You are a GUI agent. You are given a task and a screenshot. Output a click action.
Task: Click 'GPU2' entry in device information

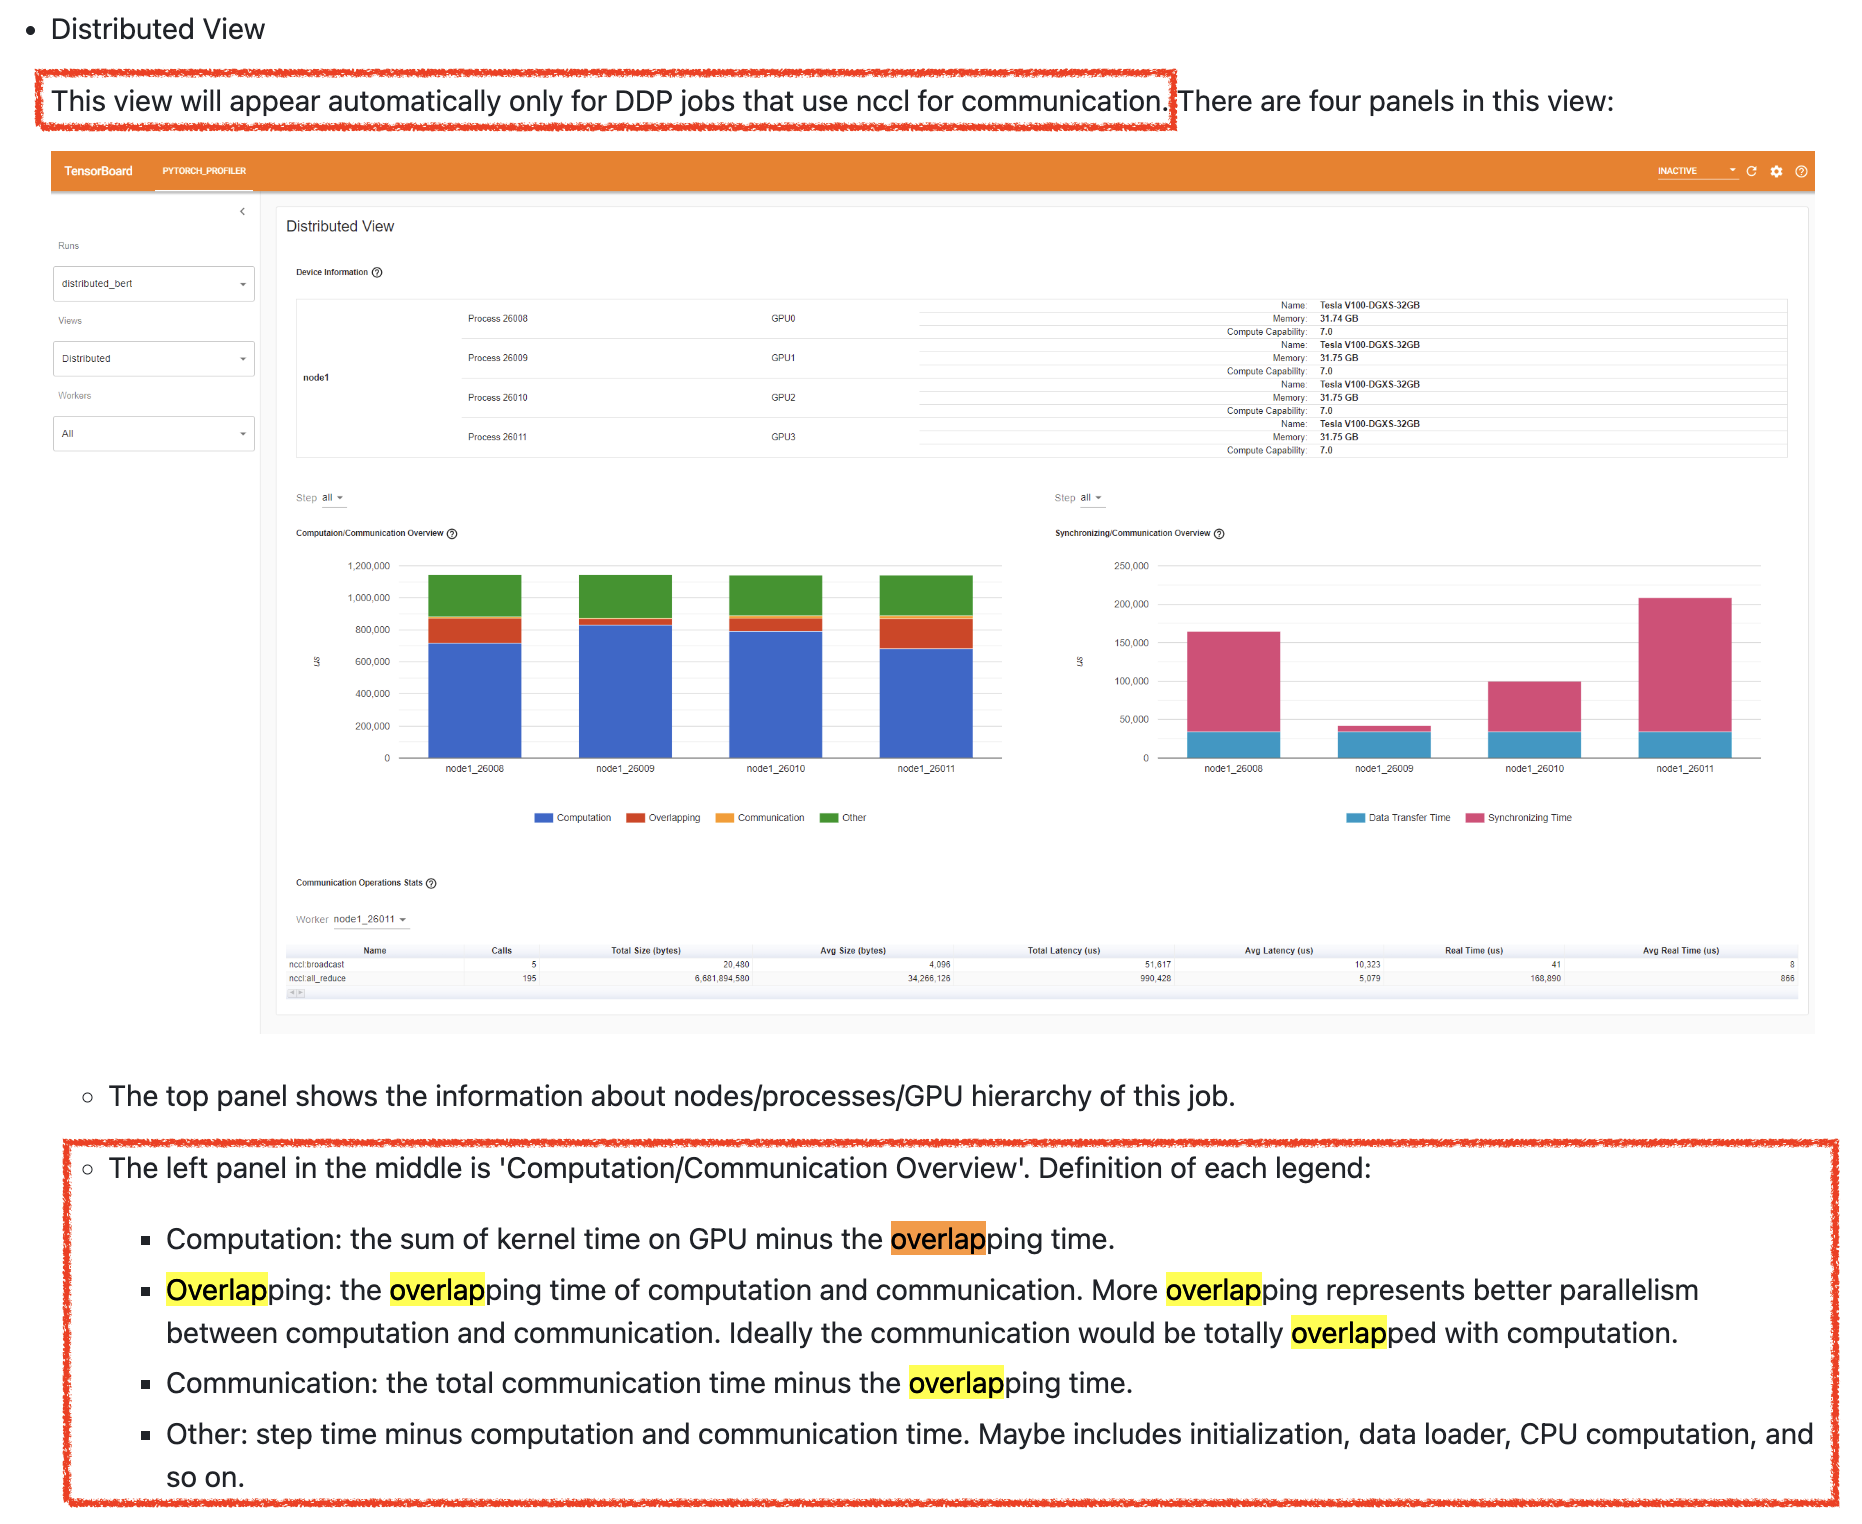[783, 398]
